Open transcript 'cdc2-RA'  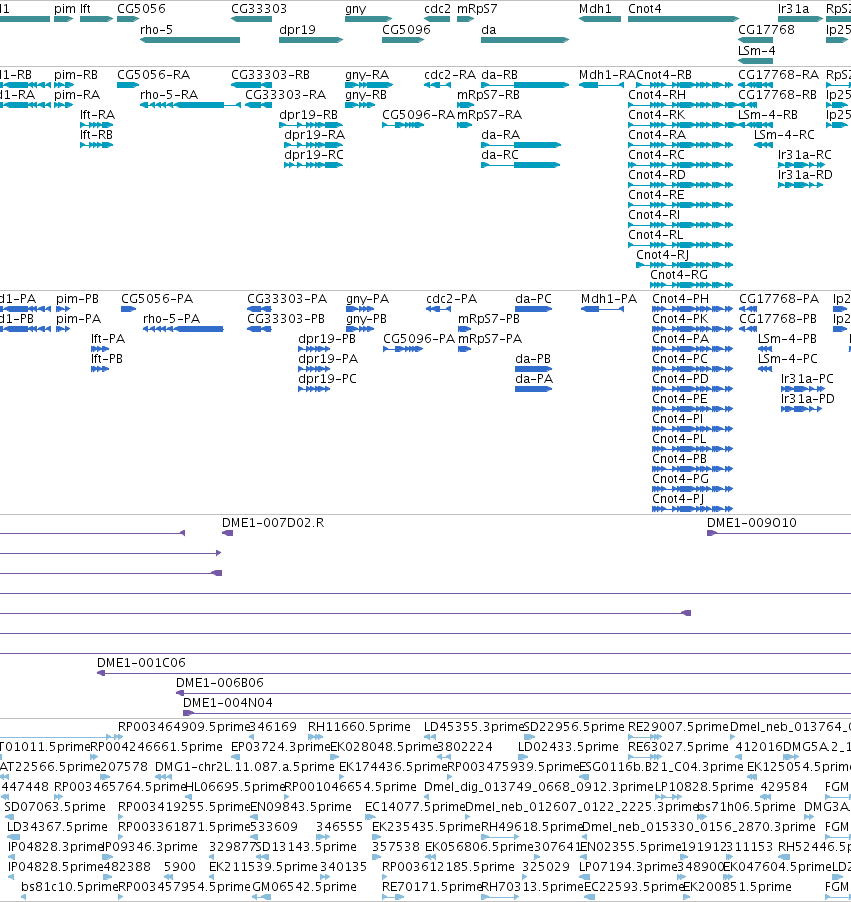(x=450, y=75)
